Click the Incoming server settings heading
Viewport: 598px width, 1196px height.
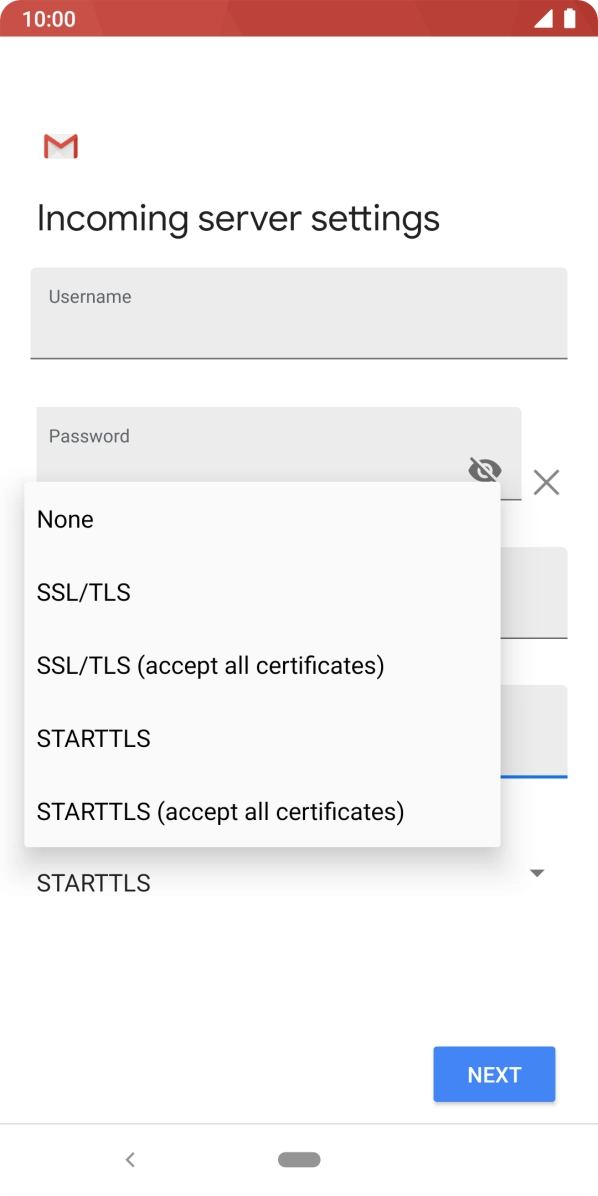click(x=238, y=218)
